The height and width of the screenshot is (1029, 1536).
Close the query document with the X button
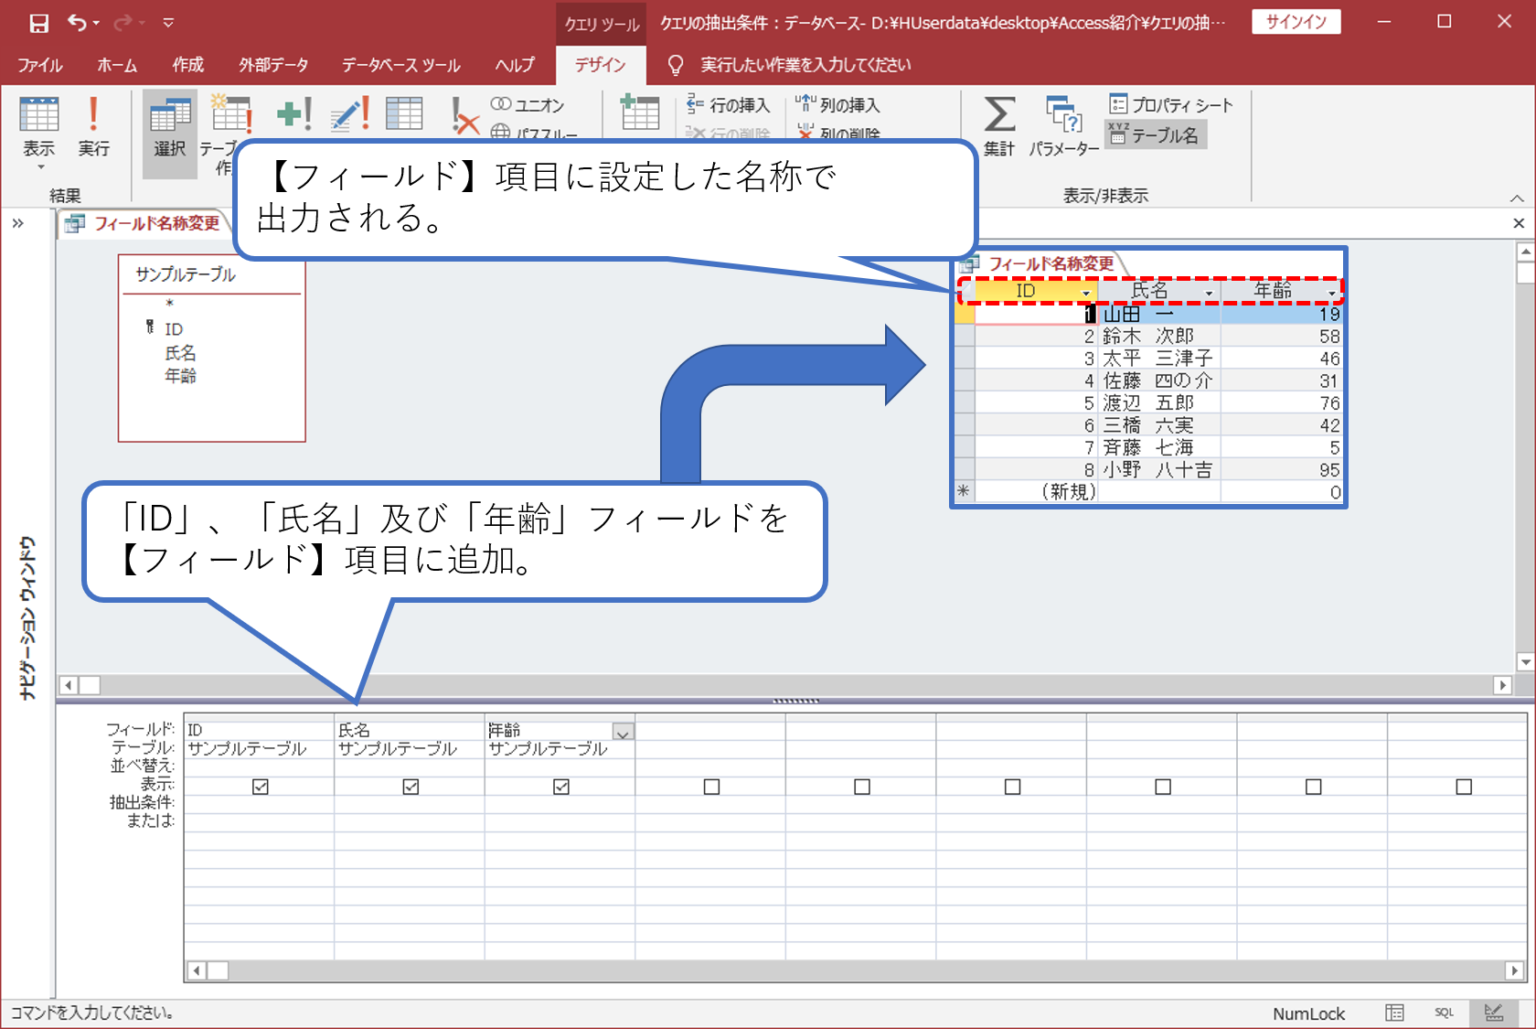click(x=1518, y=223)
